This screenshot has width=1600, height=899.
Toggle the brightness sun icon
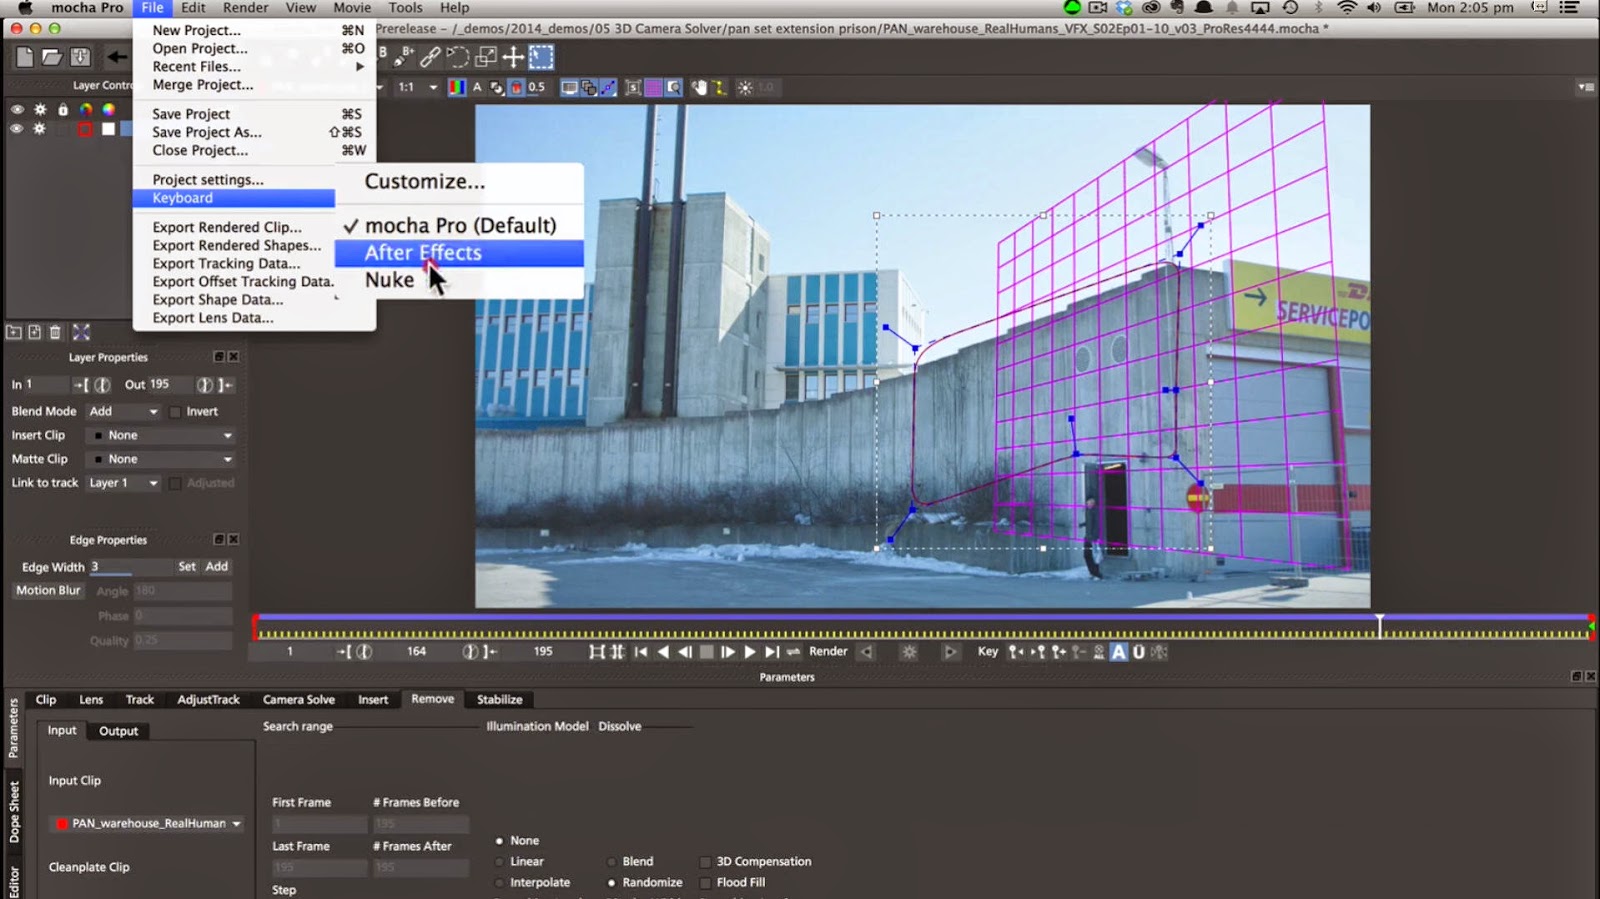click(745, 88)
